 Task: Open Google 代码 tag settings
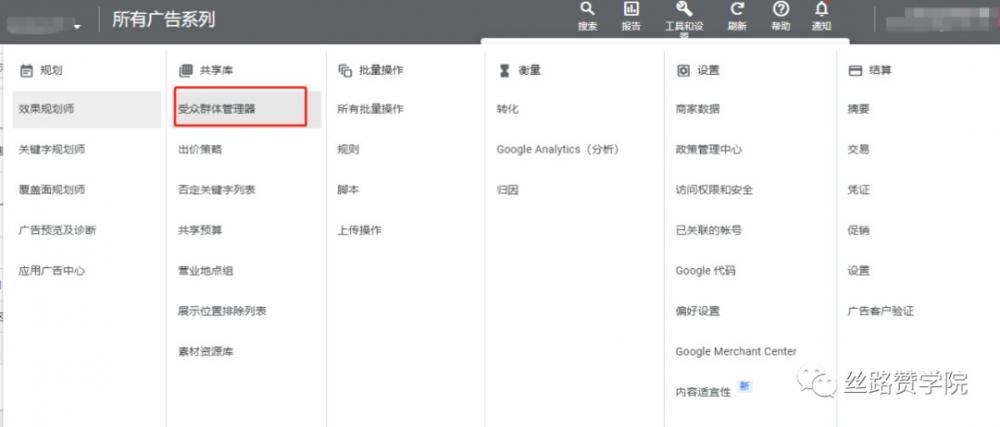click(x=705, y=271)
